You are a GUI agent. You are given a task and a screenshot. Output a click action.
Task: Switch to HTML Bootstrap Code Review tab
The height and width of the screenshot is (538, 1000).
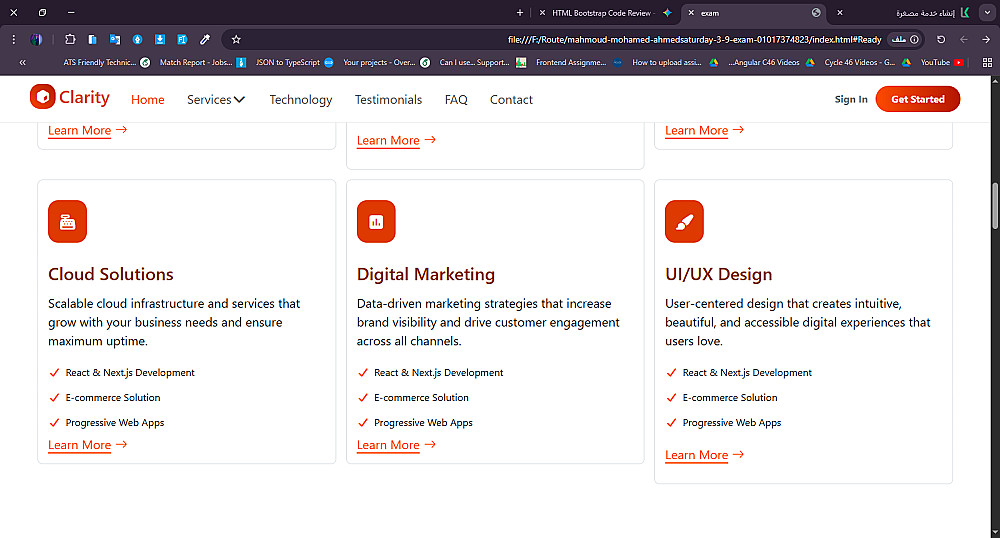pos(600,13)
